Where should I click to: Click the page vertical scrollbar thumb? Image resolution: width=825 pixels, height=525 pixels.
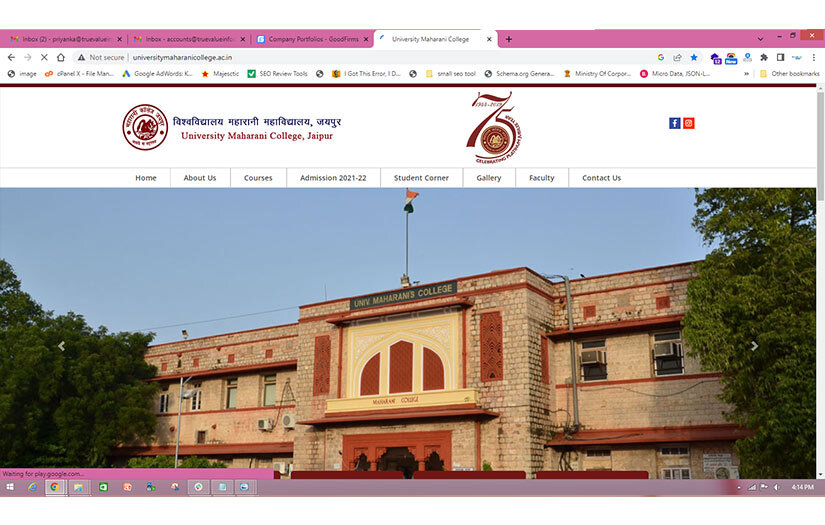pyautogui.click(x=820, y=145)
